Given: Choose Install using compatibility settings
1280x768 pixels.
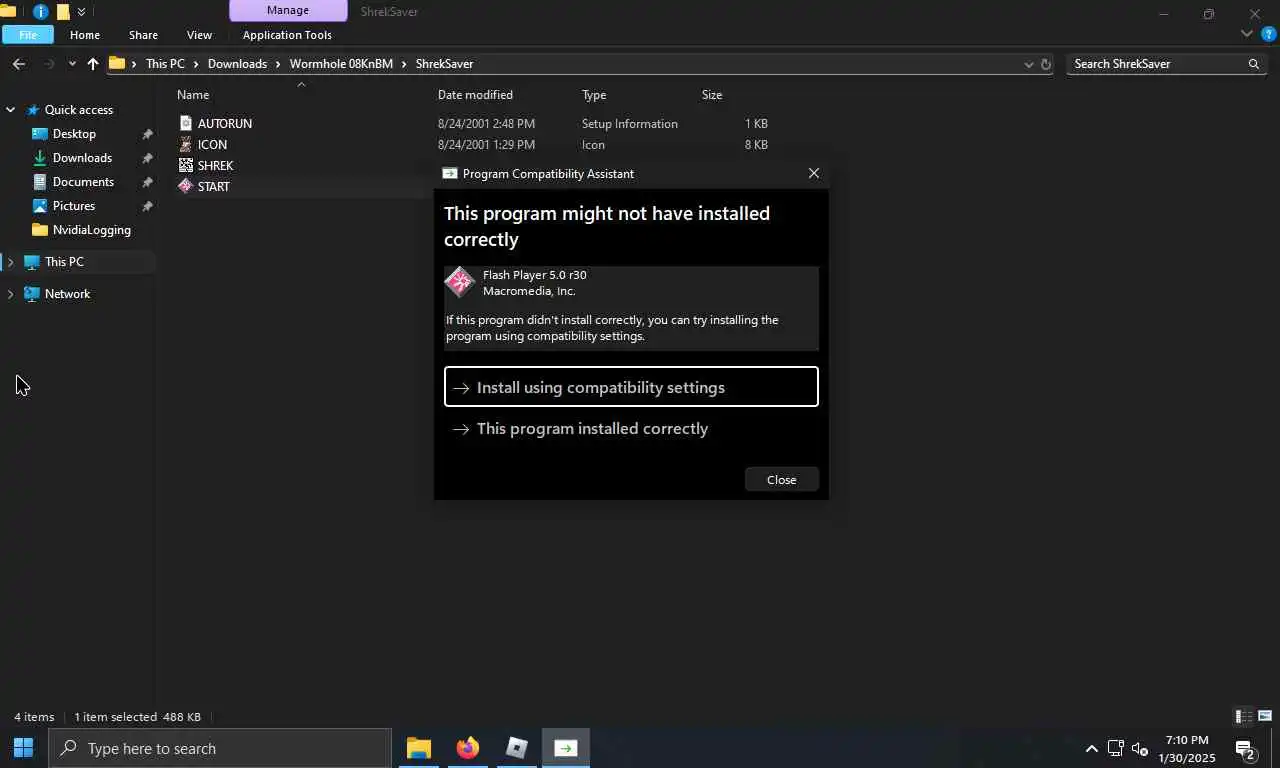Looking at the screenshot, I should point(631,387).
